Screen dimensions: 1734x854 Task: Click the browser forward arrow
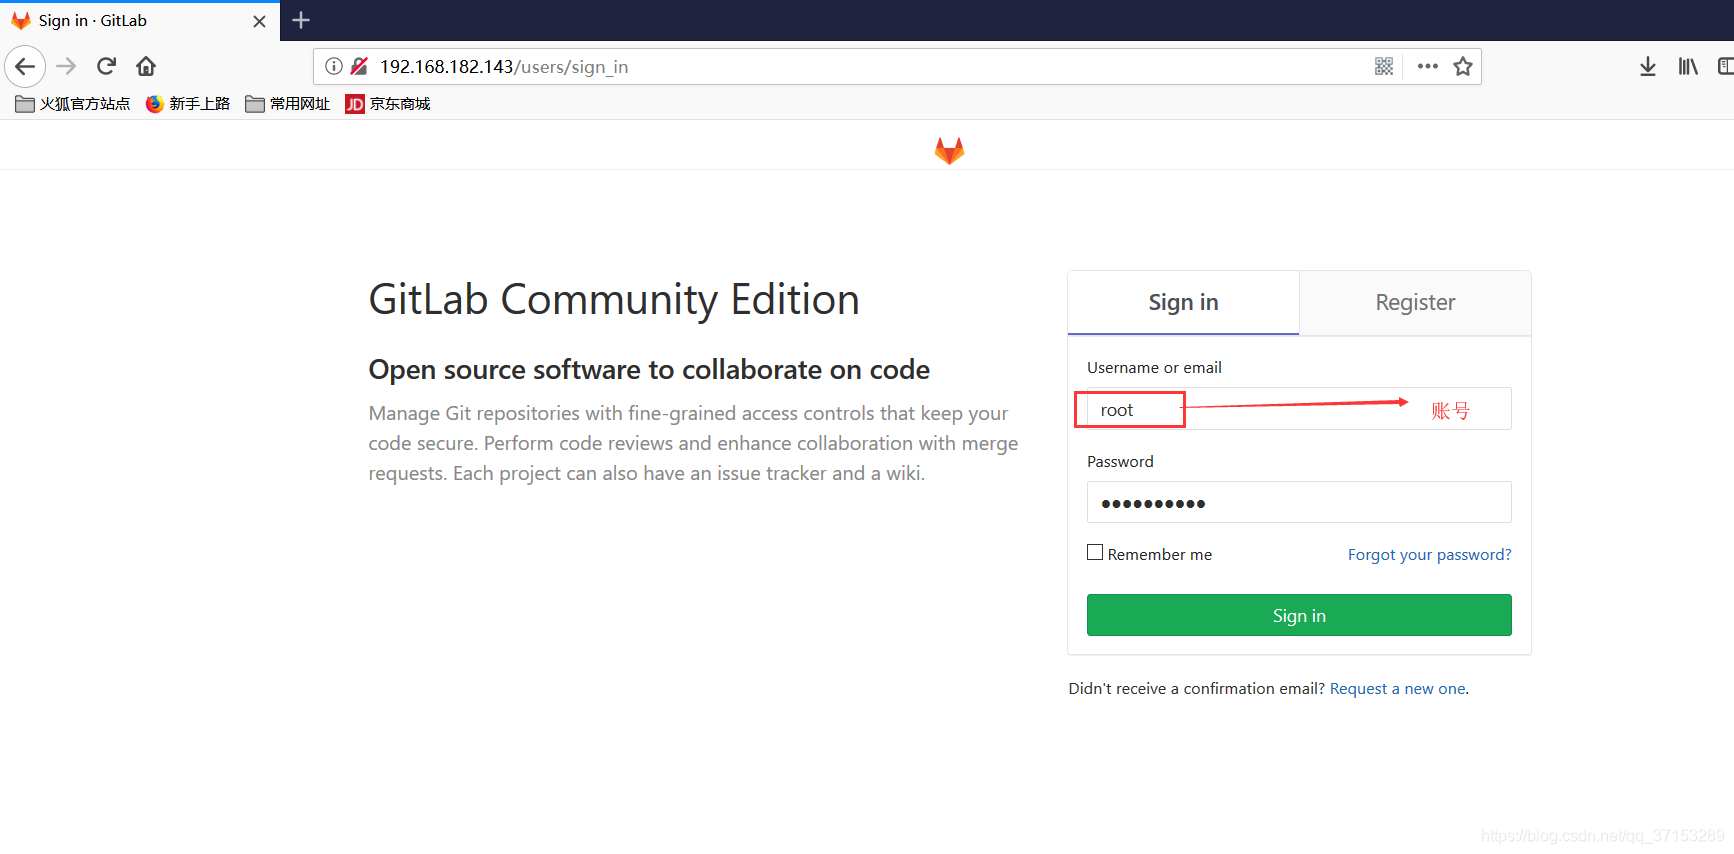tap(66, 67)
